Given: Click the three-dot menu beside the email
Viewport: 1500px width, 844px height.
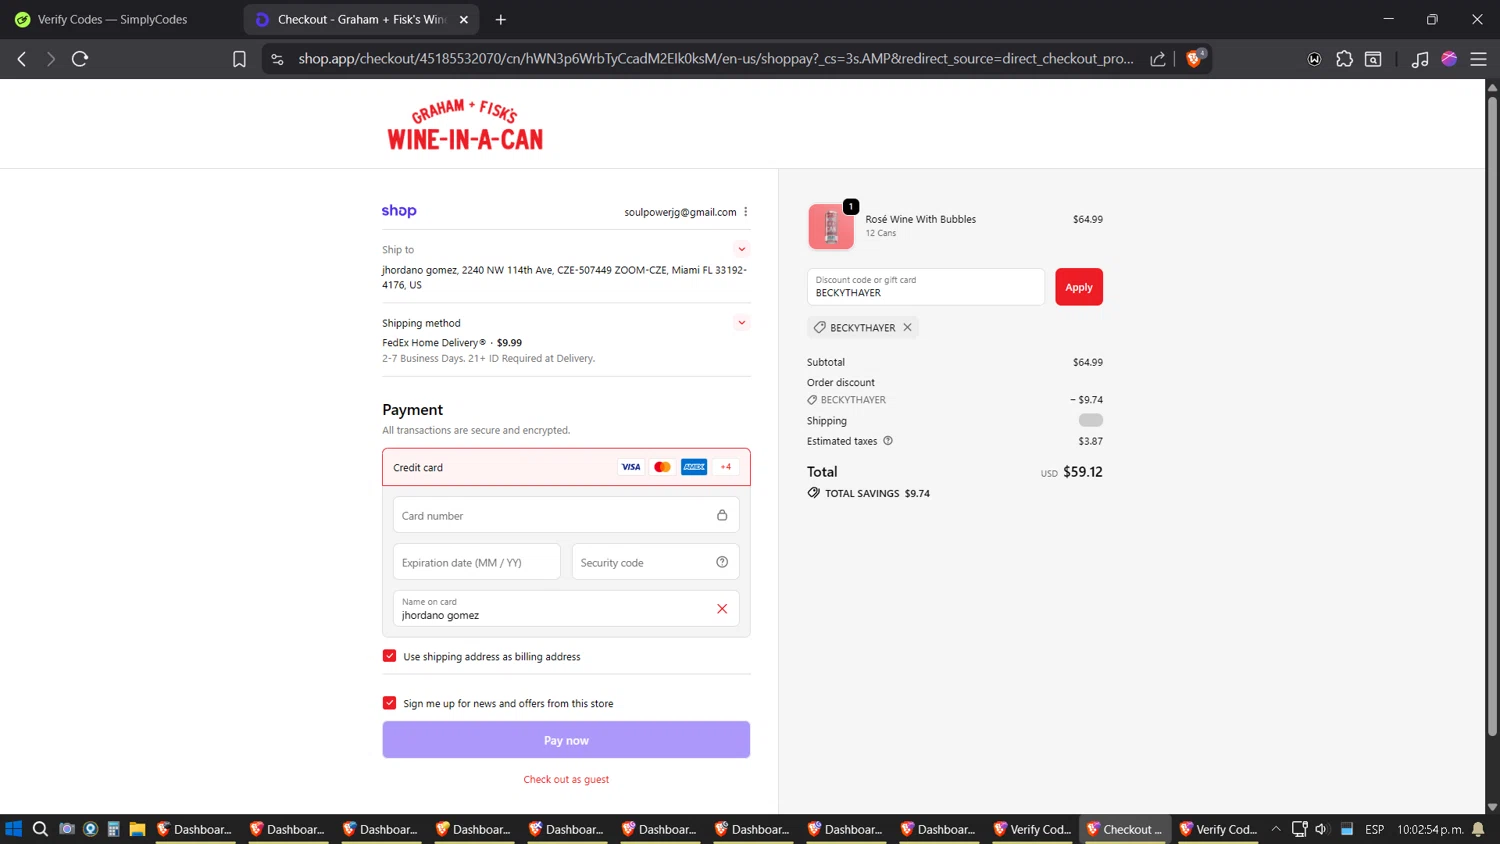Looking at the screenshot, I should 746,212.
